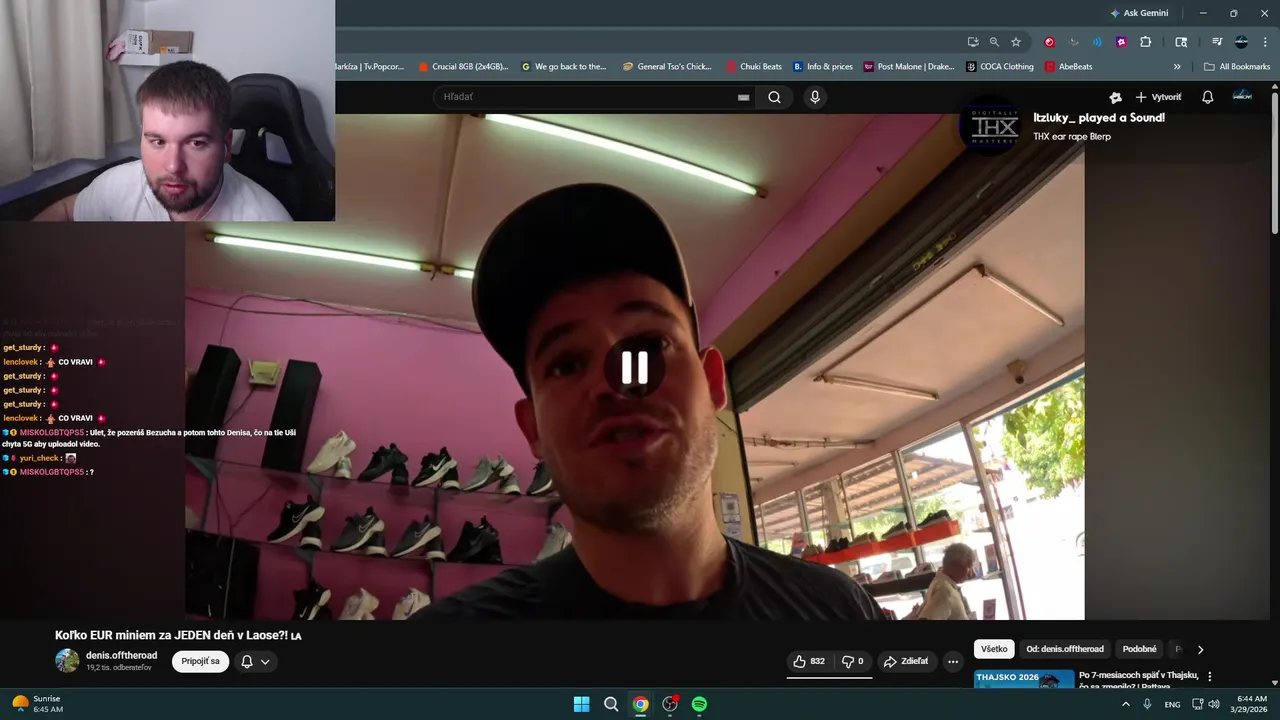Open the purple star extension icon
Viewport: 1280px width, 720px height.
coord(1121,42)
